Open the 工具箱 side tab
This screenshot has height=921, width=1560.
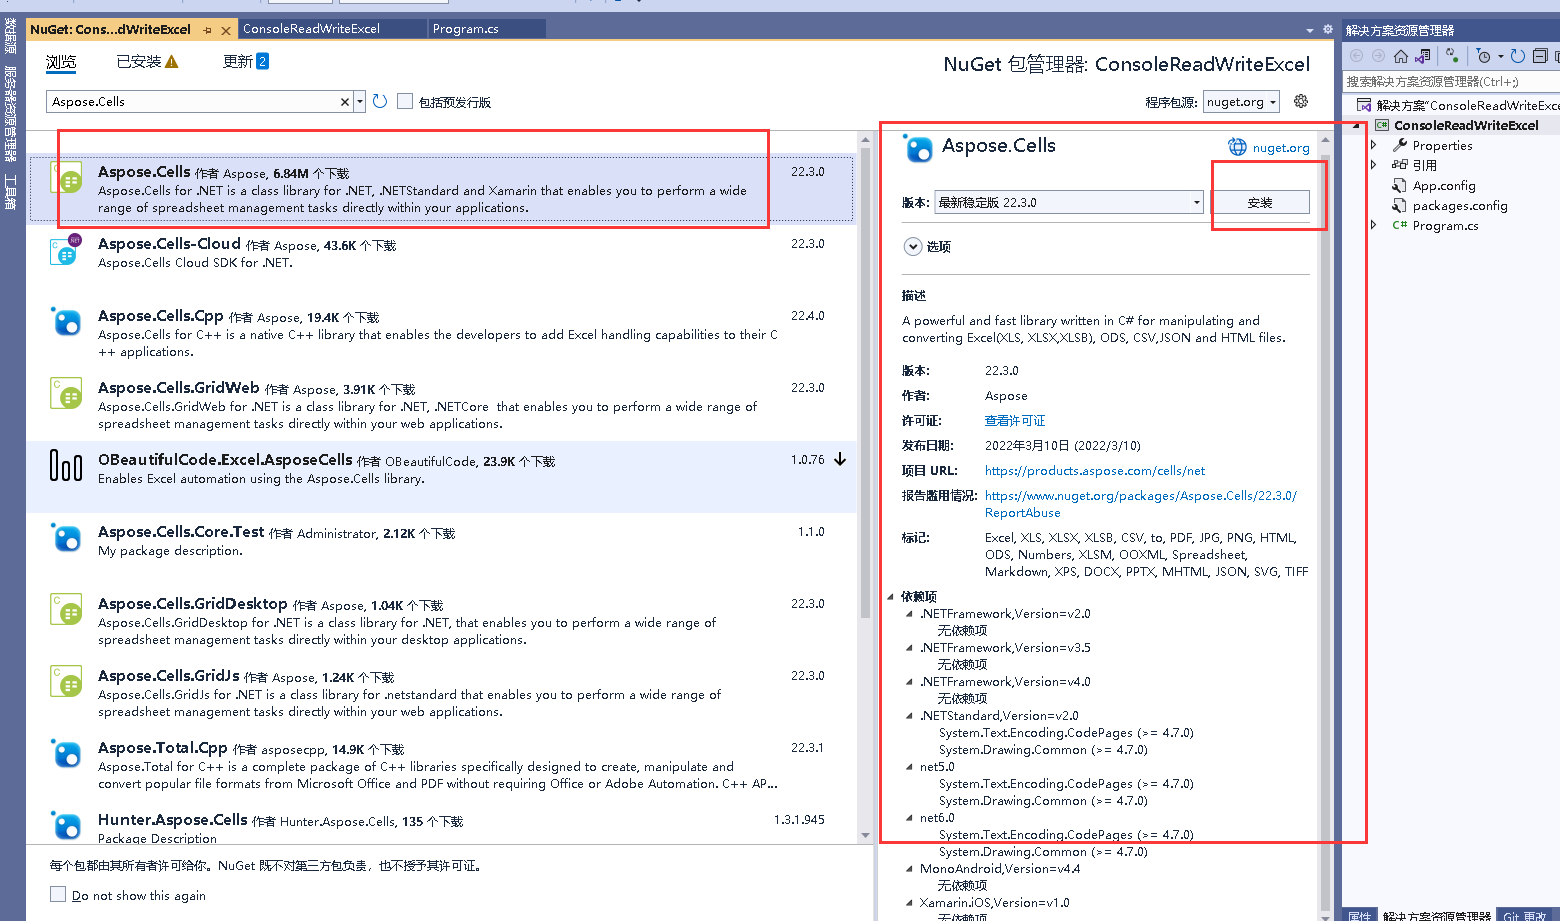point(10,192)
